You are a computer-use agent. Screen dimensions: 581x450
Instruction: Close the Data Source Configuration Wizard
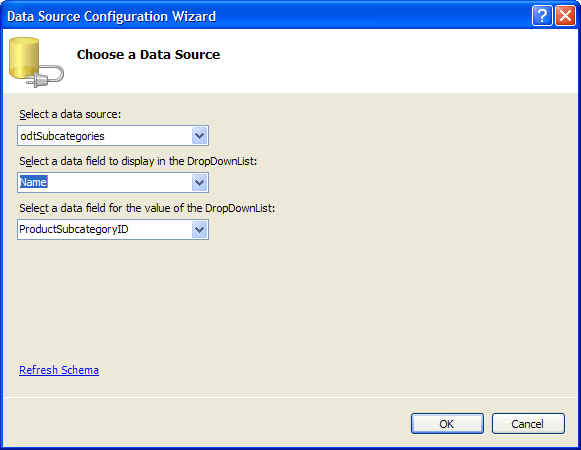click(x=565, y=16)
